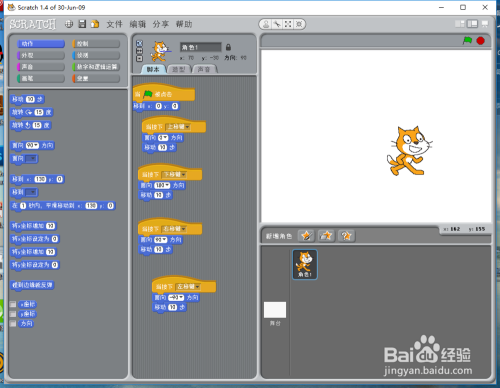The width and height of the screenshot is (500, 388).
Task: Open 上移键 key dropdown in script
Action: point(178,127)
